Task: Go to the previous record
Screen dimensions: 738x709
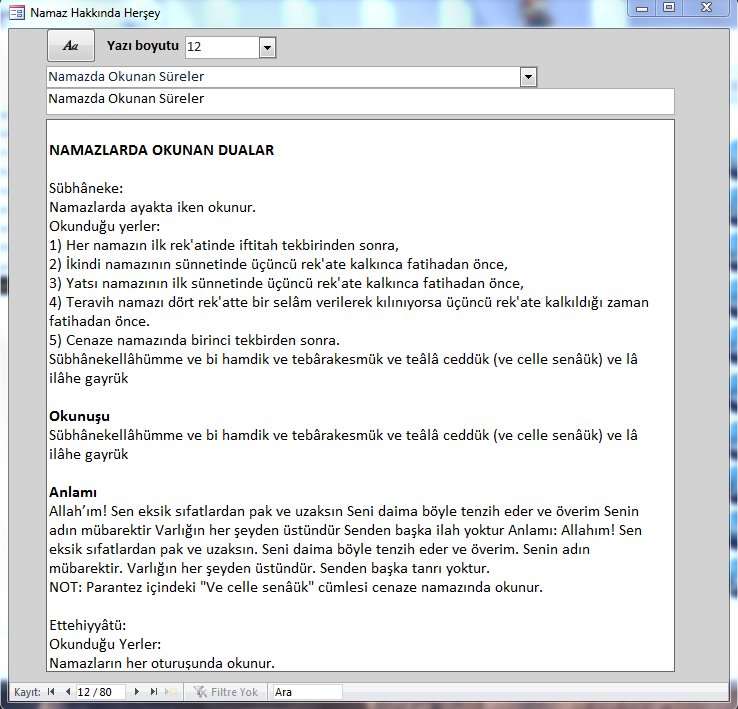Action: [x=67, y=692]
